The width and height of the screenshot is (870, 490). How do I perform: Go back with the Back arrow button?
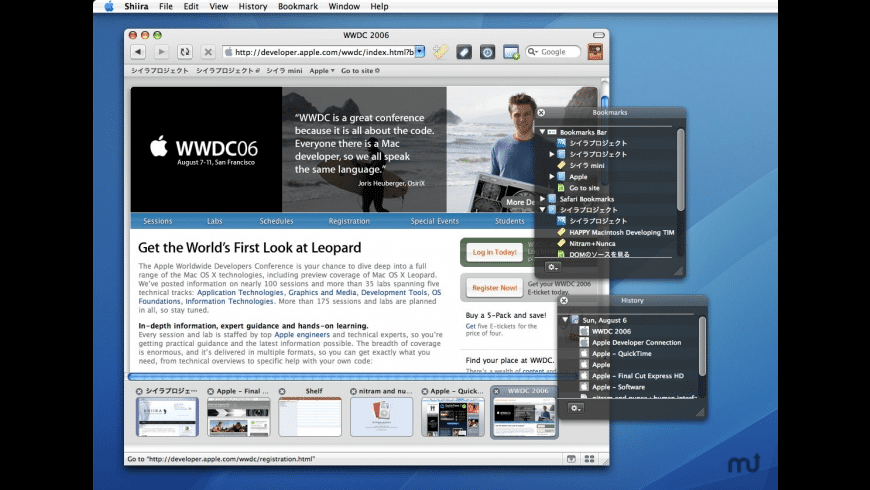click(138, 52)
